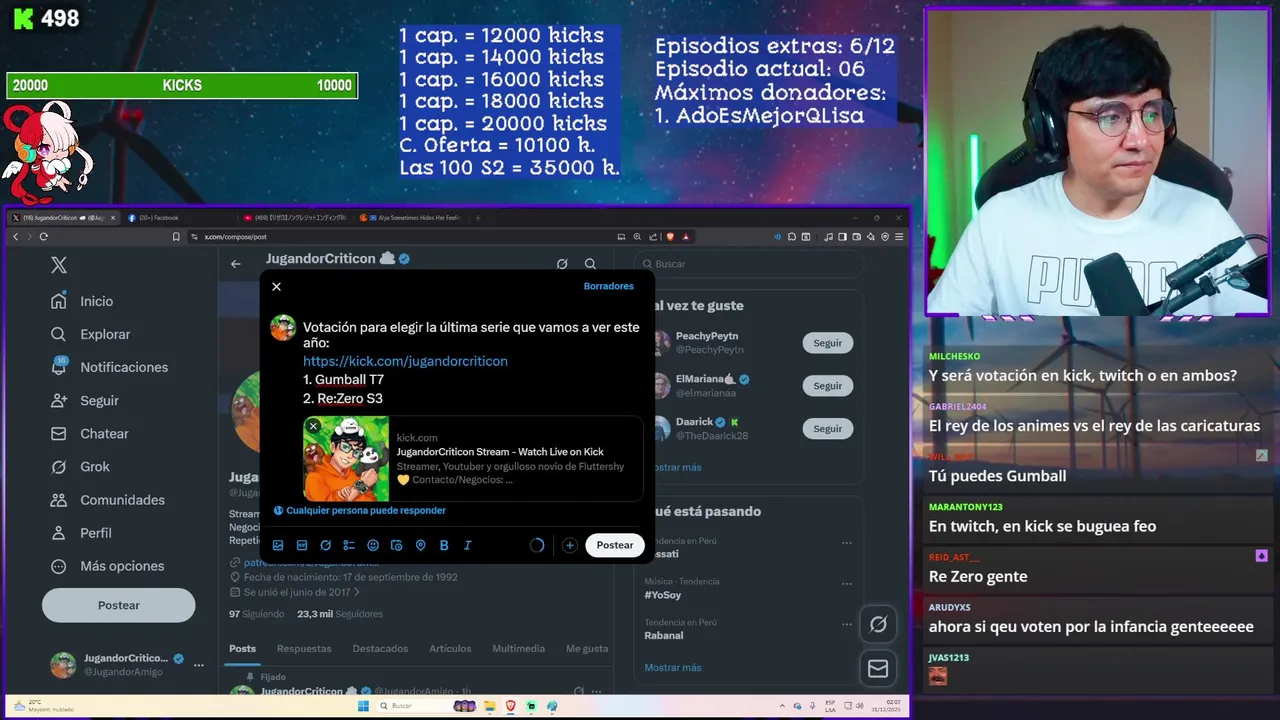Screen dimensions: 1280x720
Task: Click Mostrar más under the trends list
Action: click(673, 667)
